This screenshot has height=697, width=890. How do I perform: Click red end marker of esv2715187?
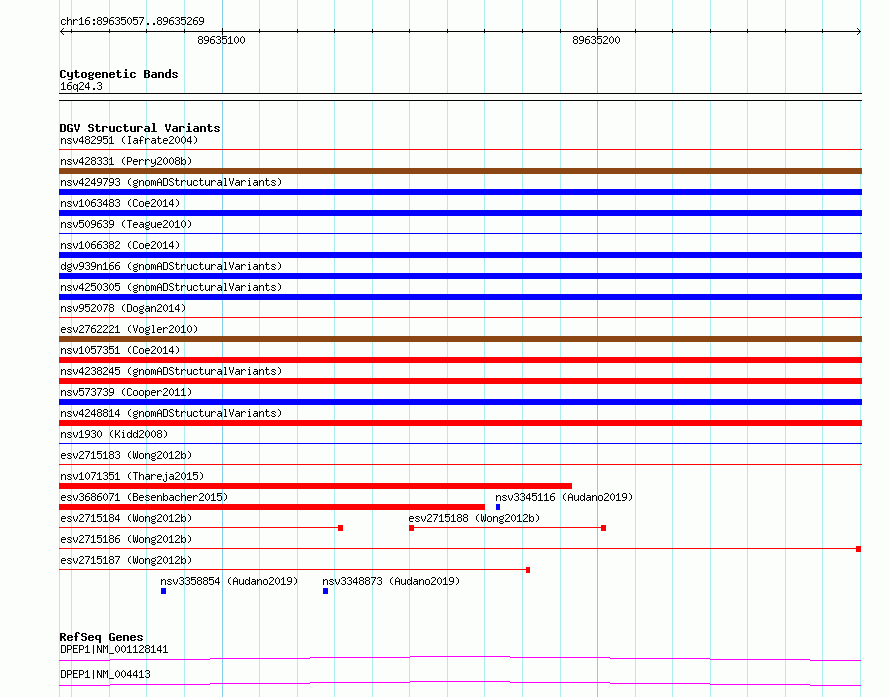pyautogui.click(x=528, y=570)
